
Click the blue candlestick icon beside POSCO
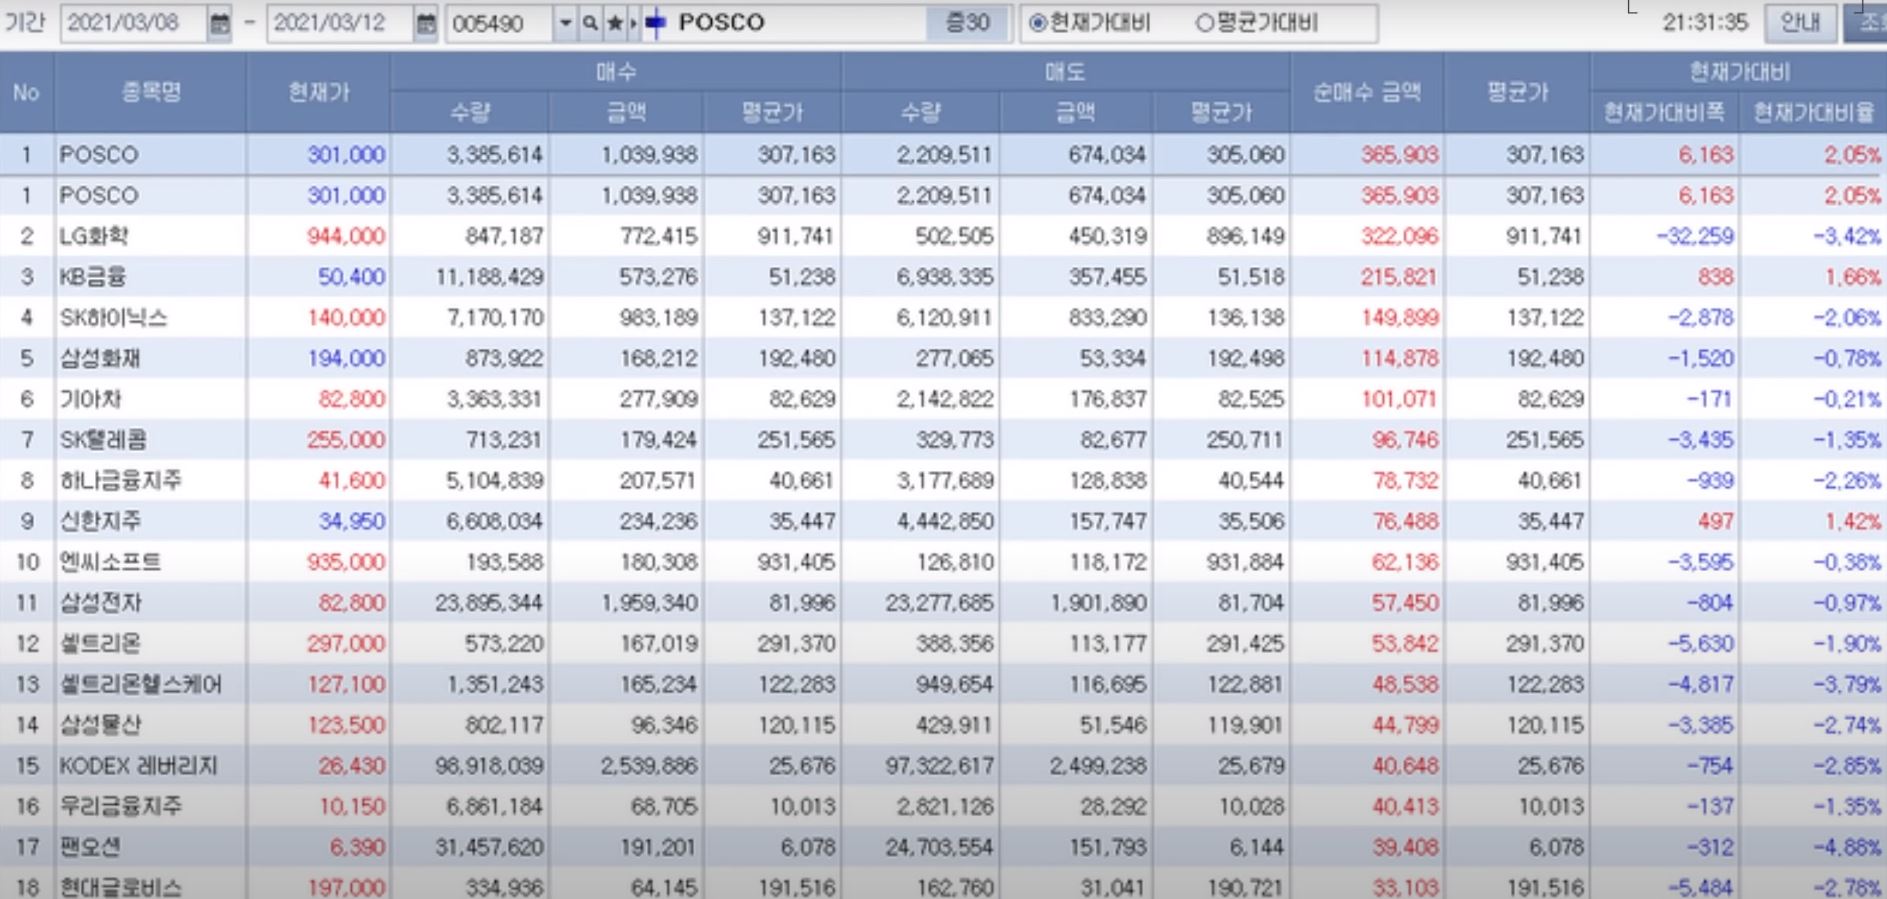(x=656, y=23)
